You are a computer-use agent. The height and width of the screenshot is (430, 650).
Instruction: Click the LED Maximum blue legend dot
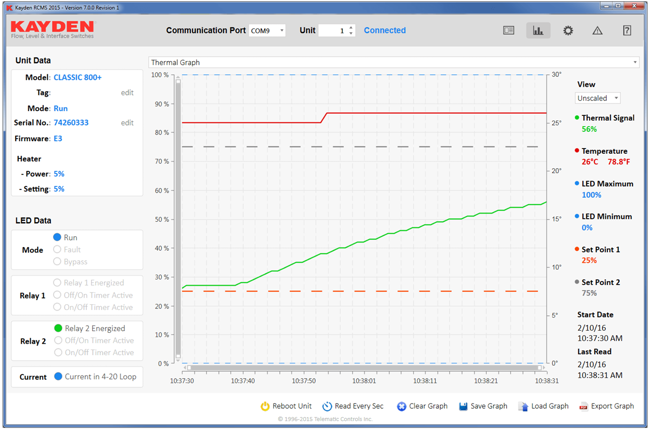(577, 183)
